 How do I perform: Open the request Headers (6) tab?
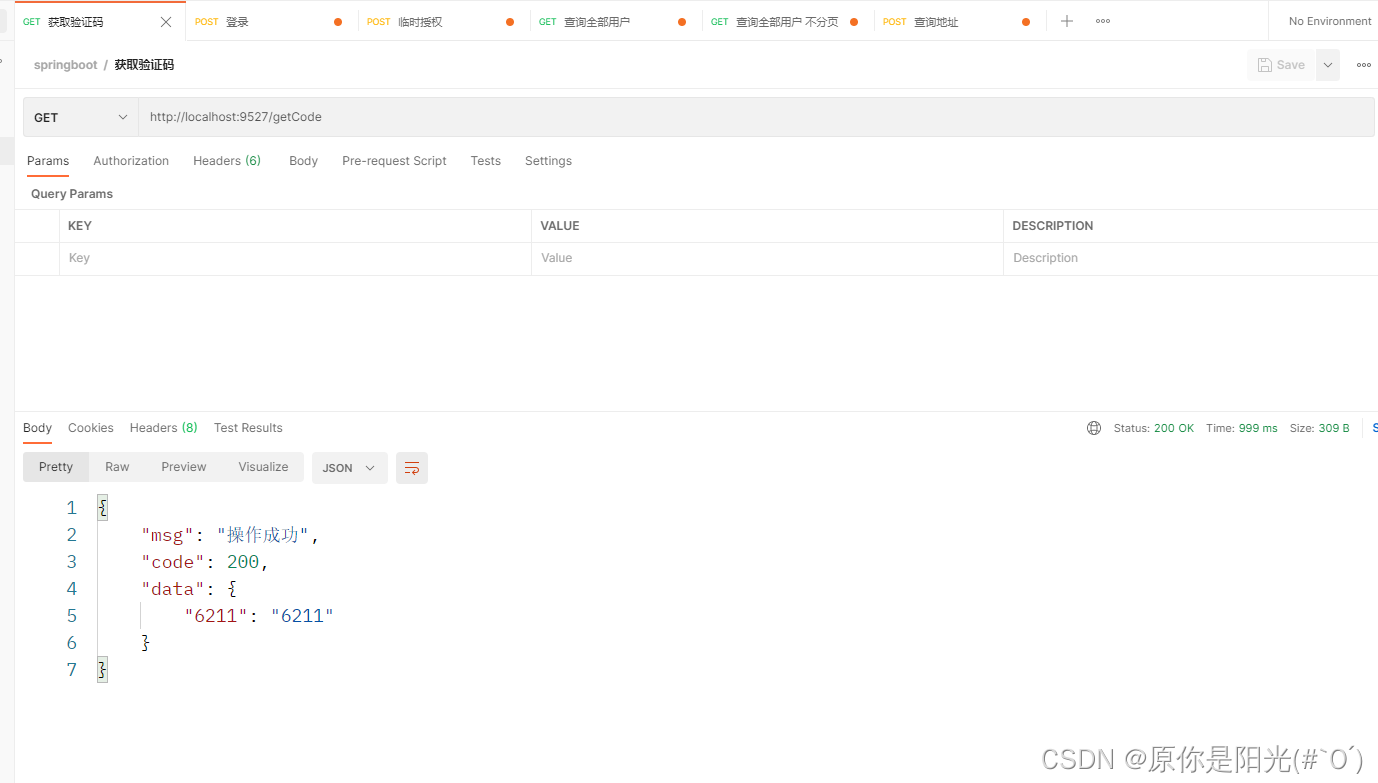[x=227, y=161]
